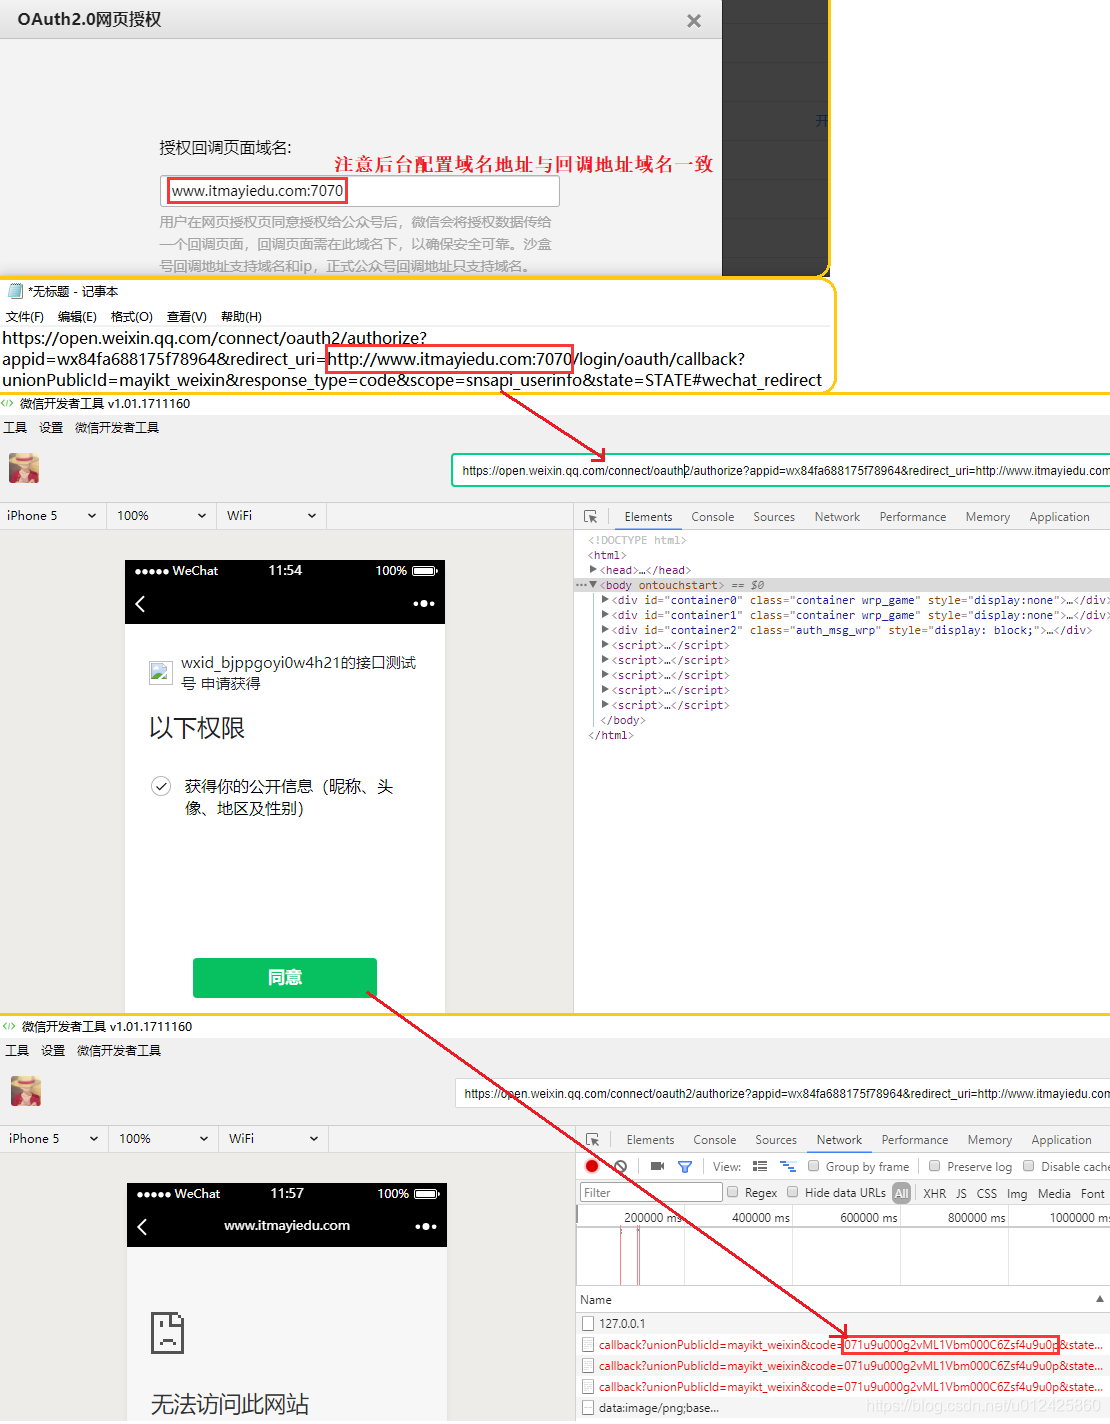
Task: Switch to Sources tab in upper devtools
Action: (x=774, y=517)
